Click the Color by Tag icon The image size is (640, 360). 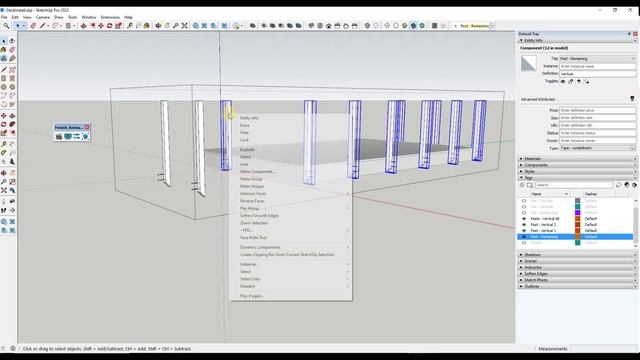point(627,185)
